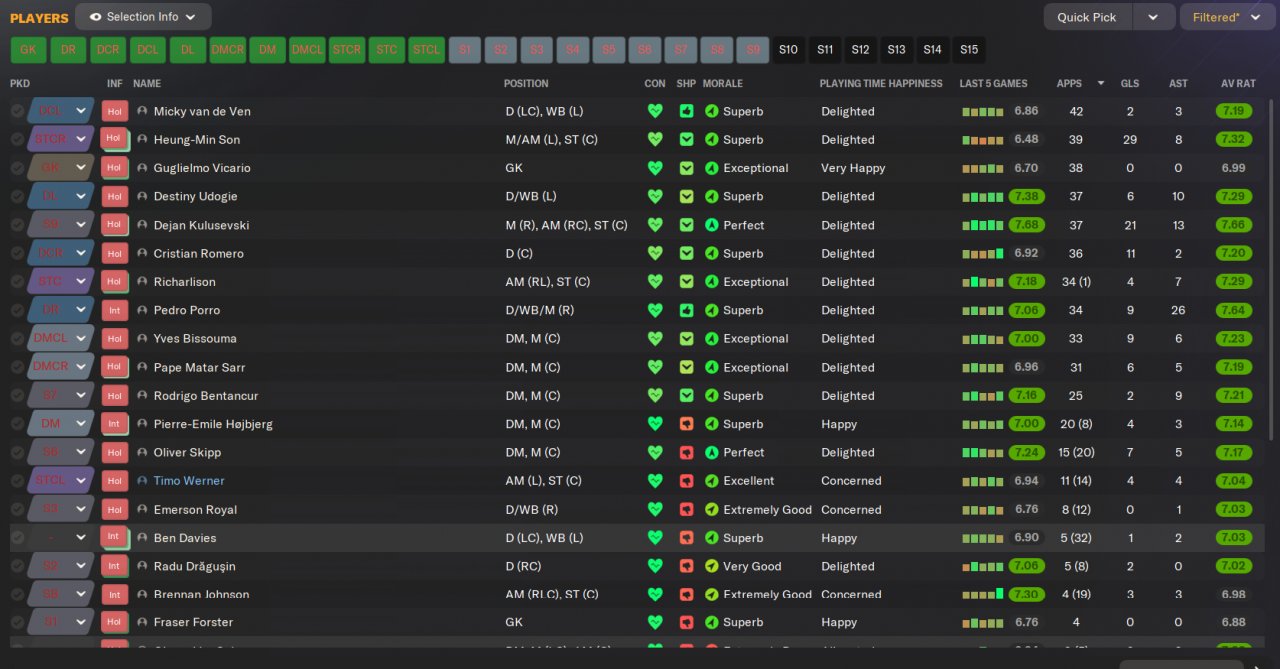Click the red sharpness icon for Pierre-Emile Højbjerg
Image resolution: width=1280 pixels, height=669 pixels.
tap(686, 424)
